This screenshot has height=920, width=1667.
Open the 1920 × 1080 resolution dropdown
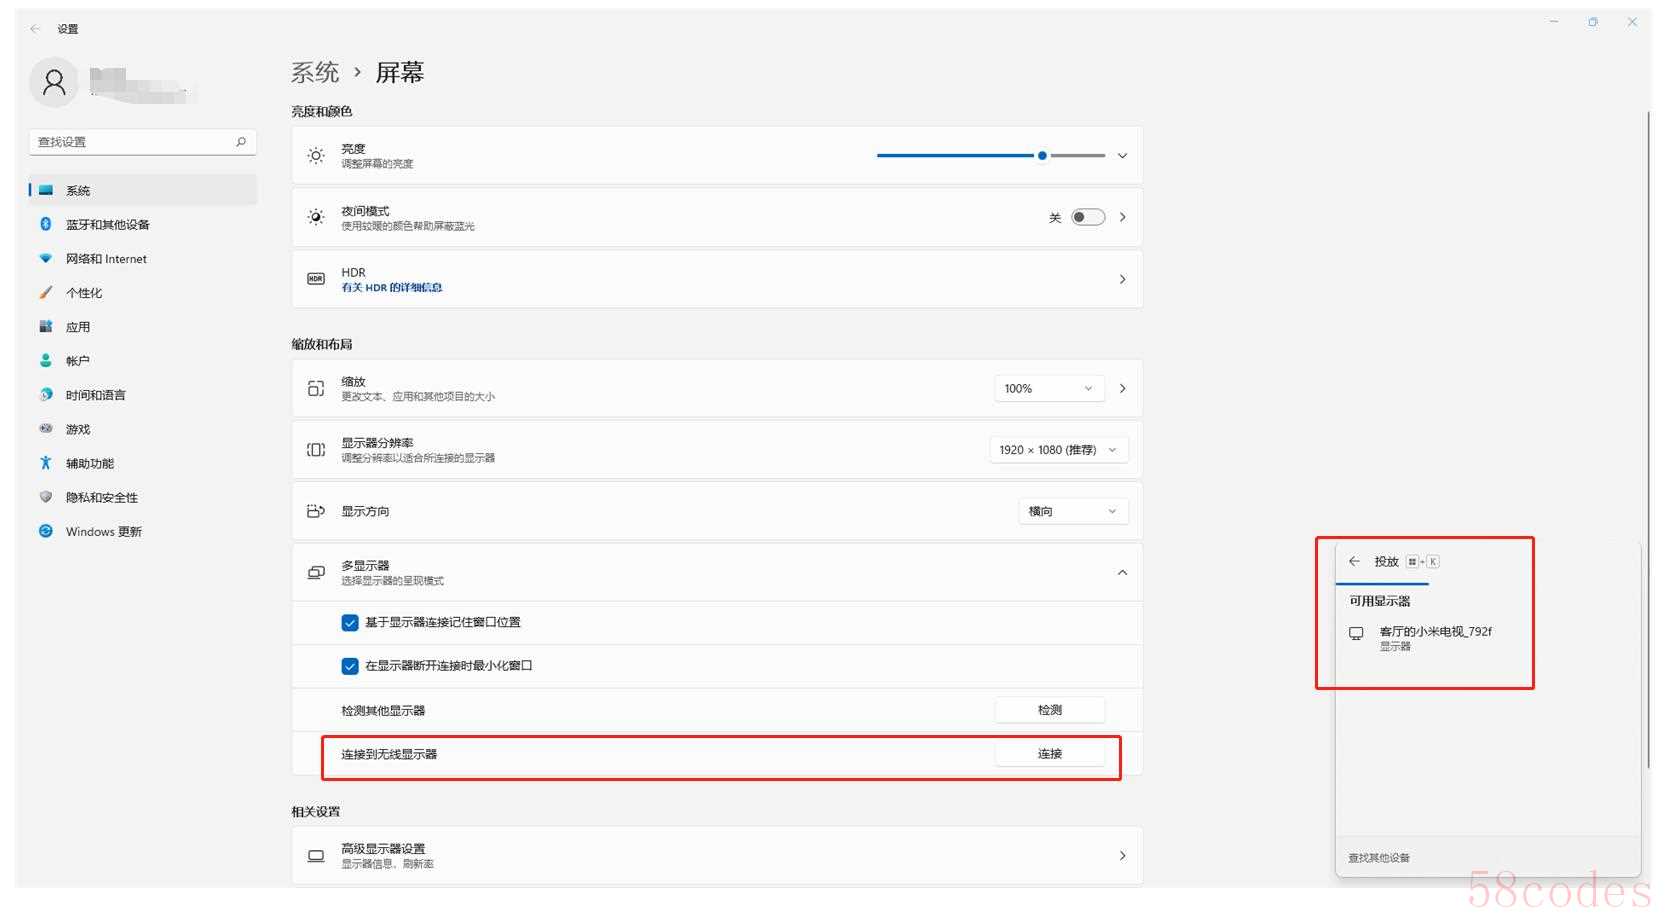1059,450
